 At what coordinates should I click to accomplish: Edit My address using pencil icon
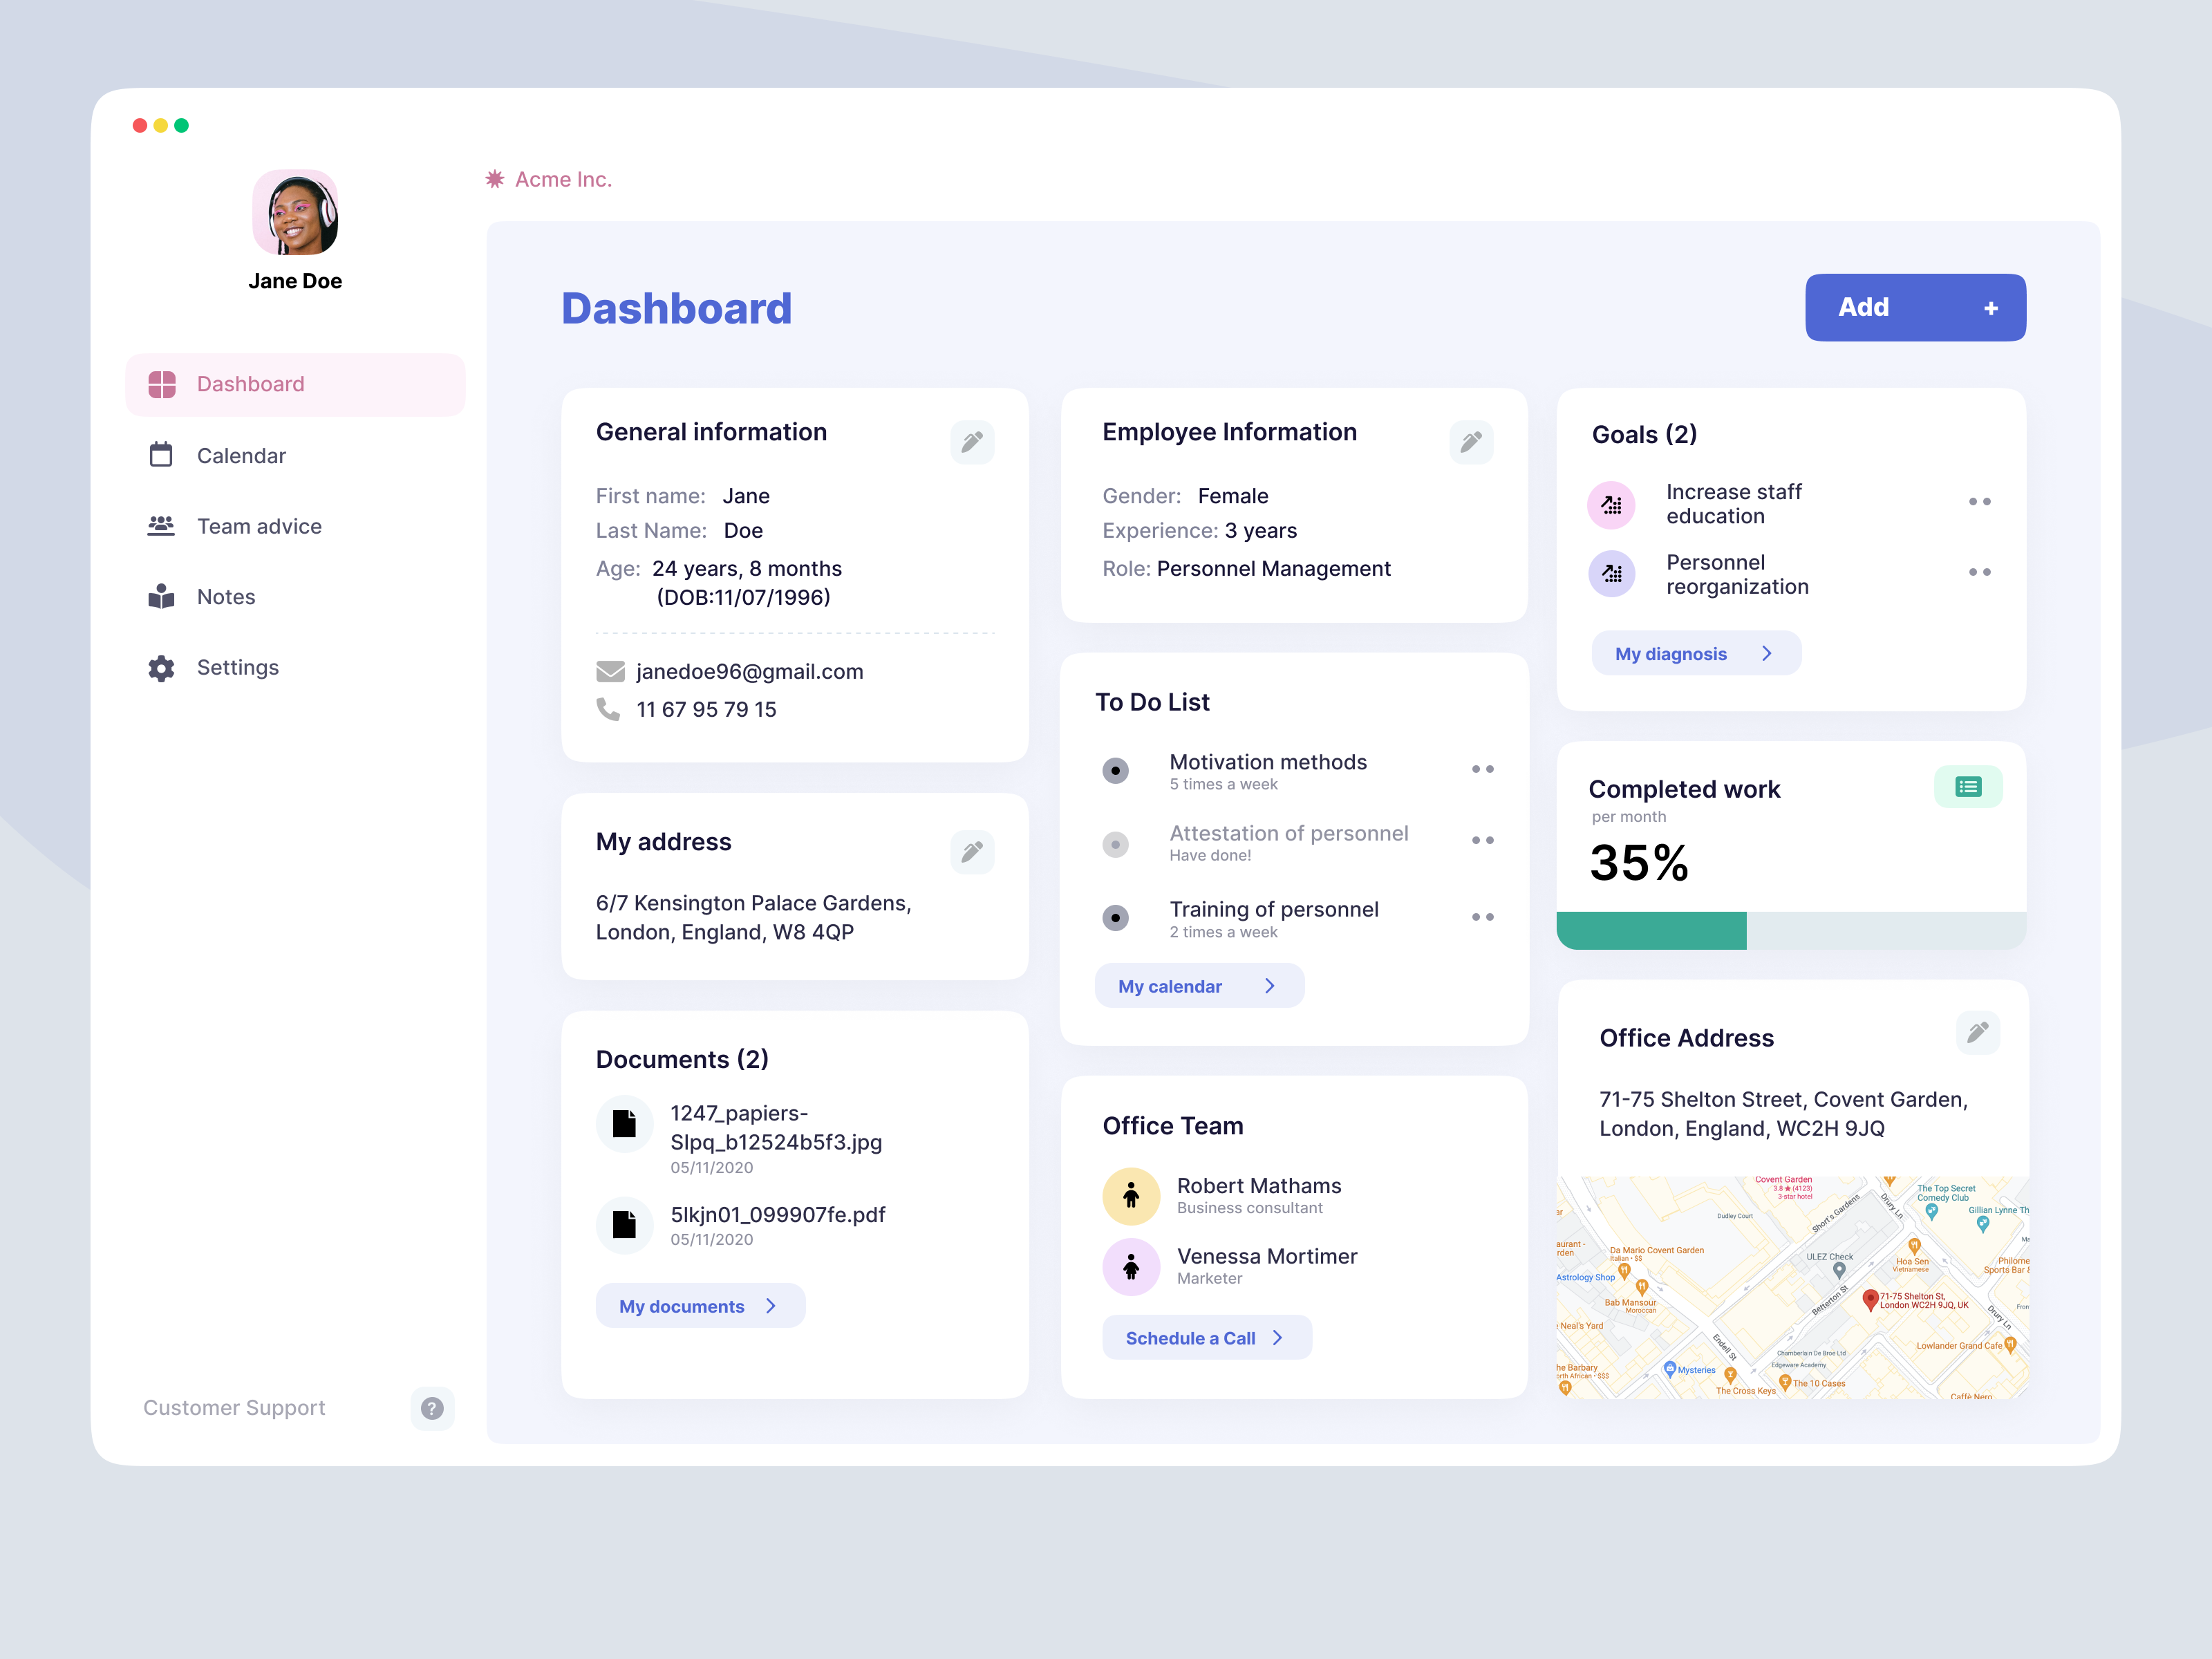971,852
